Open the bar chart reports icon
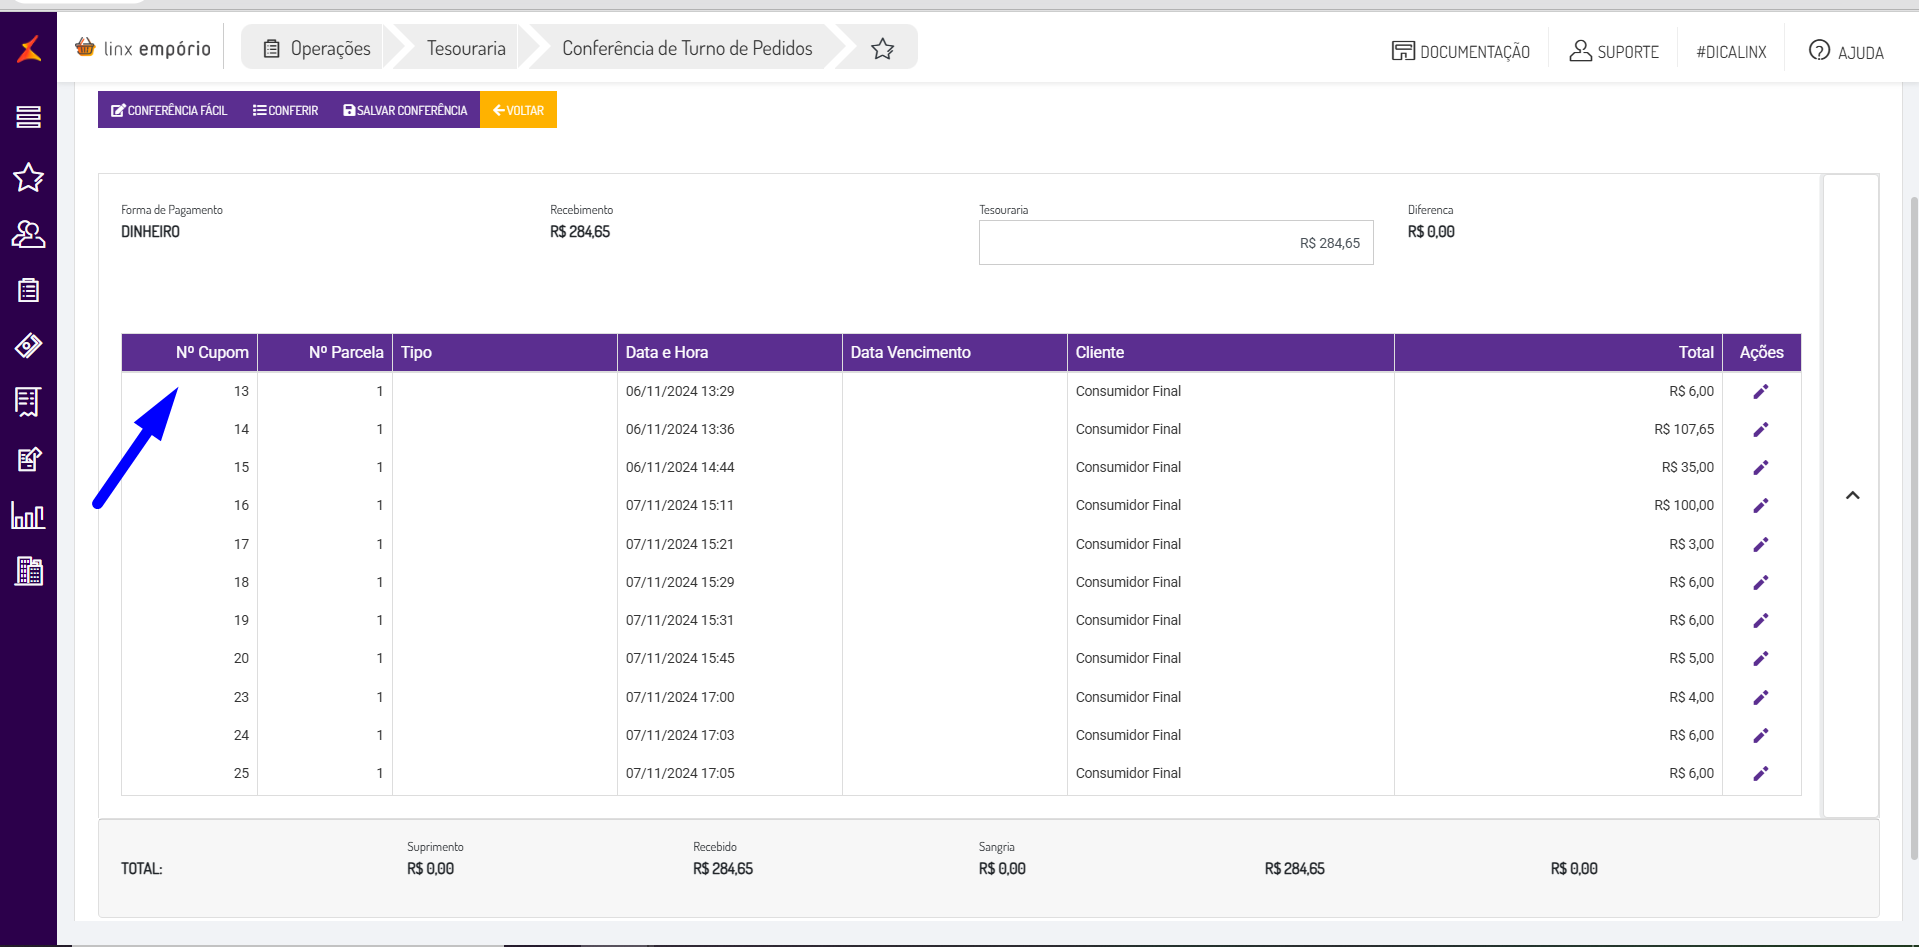The width and height of the screenshot is (1919, 947). point(28,516)
